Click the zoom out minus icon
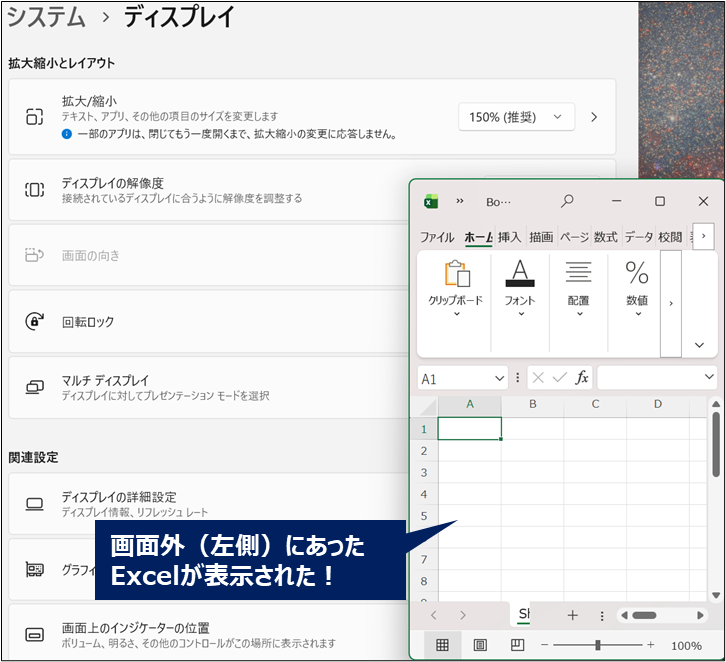Screen dimensions: 726x662 click(546, 646)
